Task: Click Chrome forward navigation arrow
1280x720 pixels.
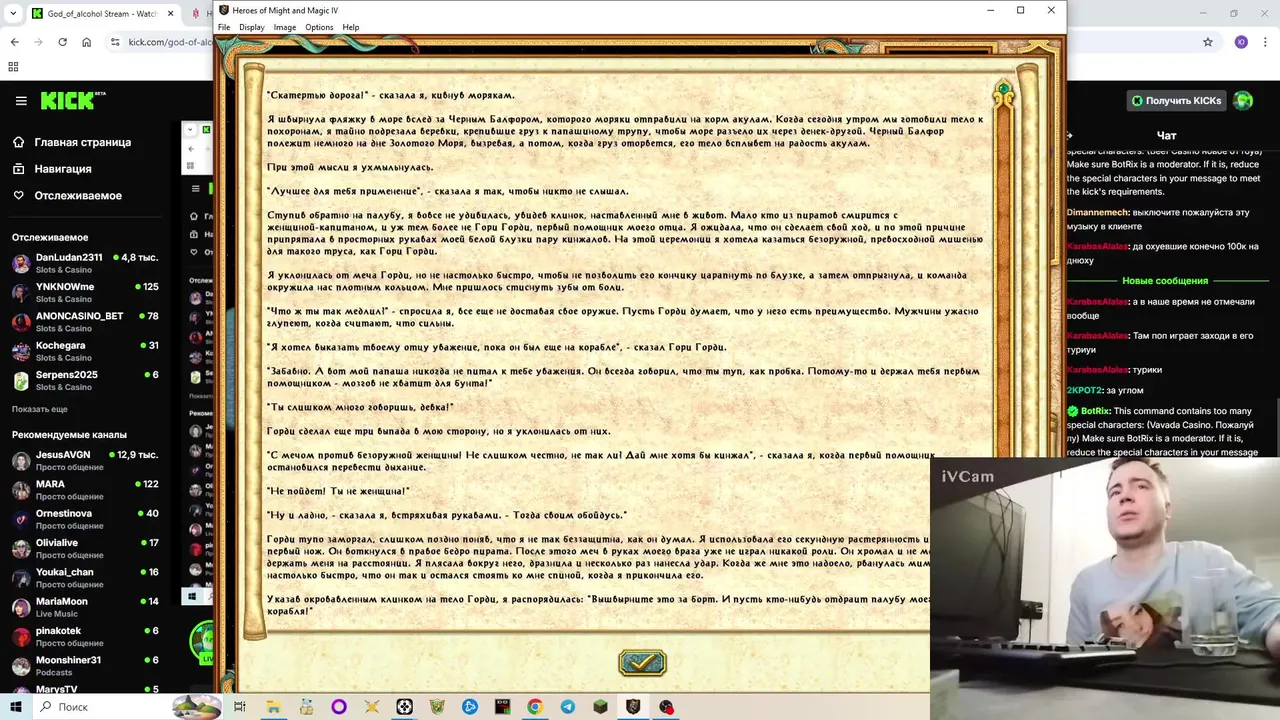Action: pos(38,42)
